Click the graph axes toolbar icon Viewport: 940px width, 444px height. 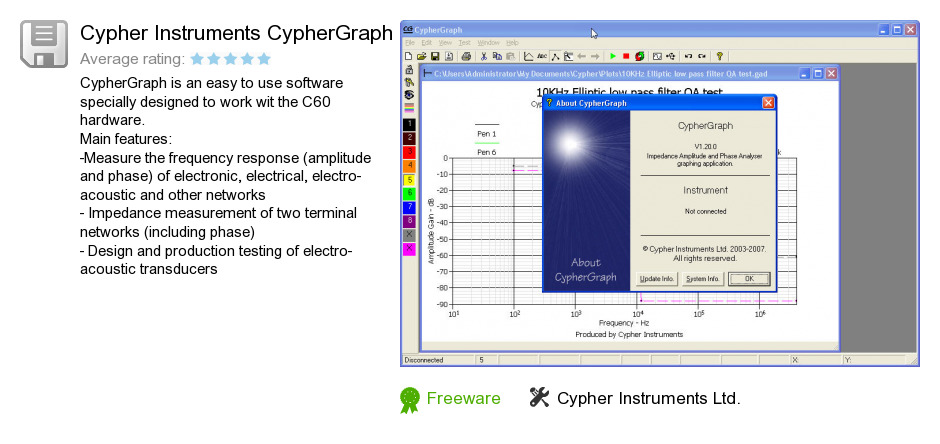[x=528, y=56]
